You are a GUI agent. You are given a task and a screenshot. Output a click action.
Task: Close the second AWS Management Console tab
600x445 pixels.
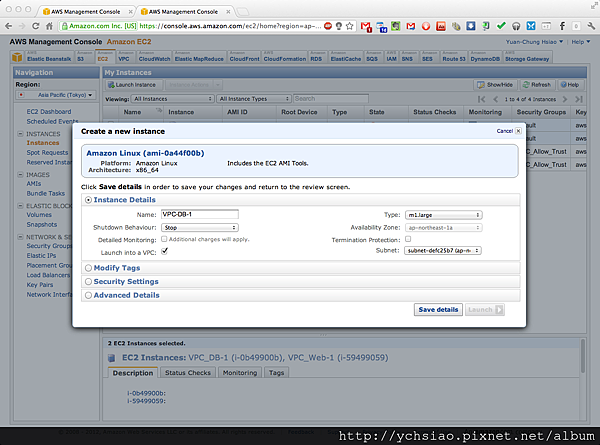228,12
